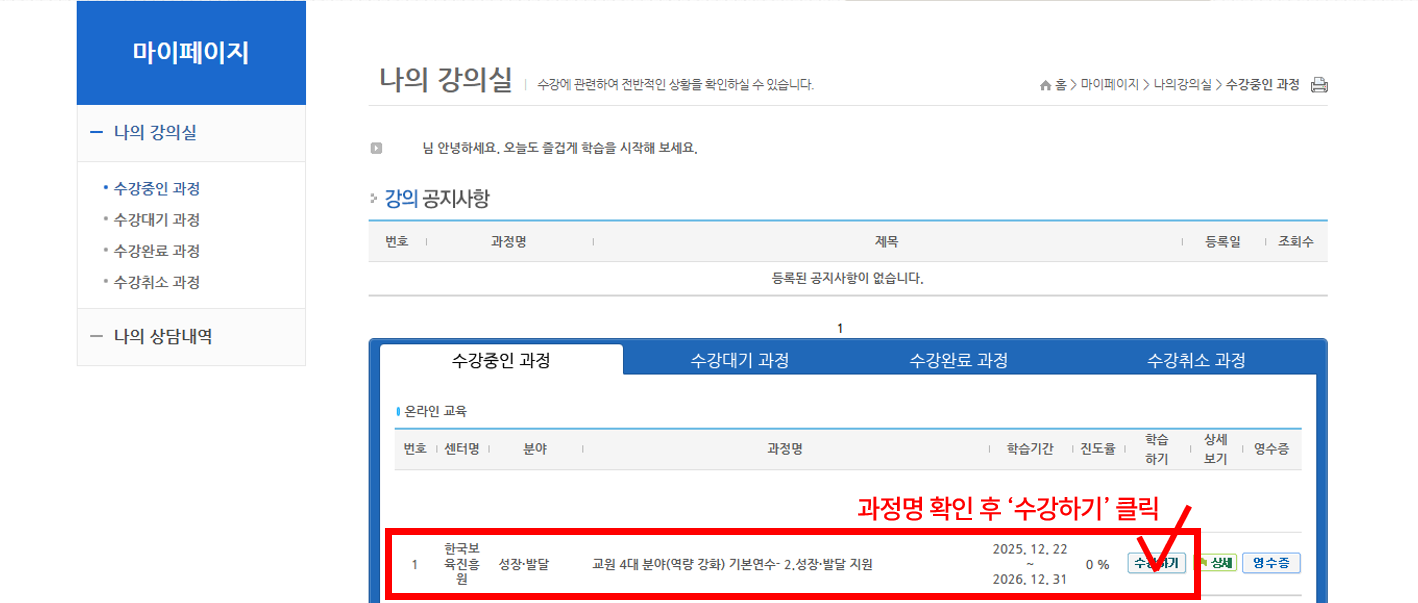1418x603 pixels.
Task: Click the 마이페이지 breadcrumb link
Action: coord(1109,85)
